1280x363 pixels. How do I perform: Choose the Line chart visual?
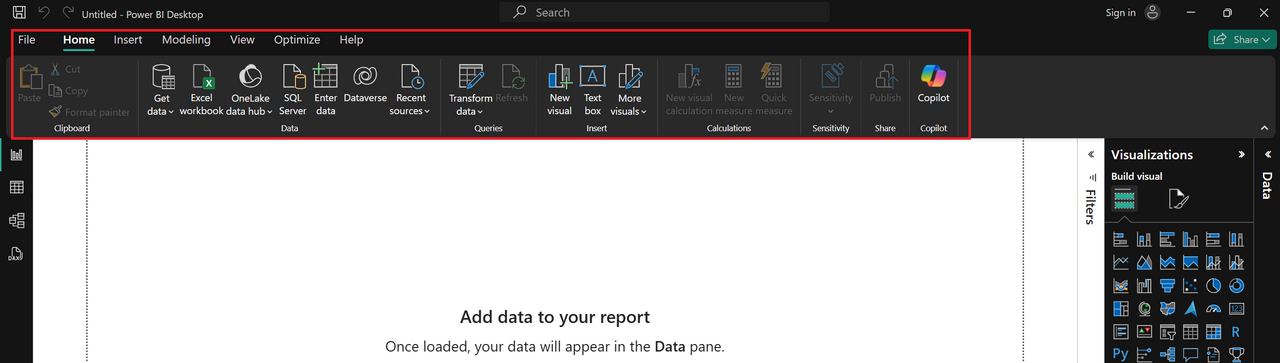(x=1121, y=263)
